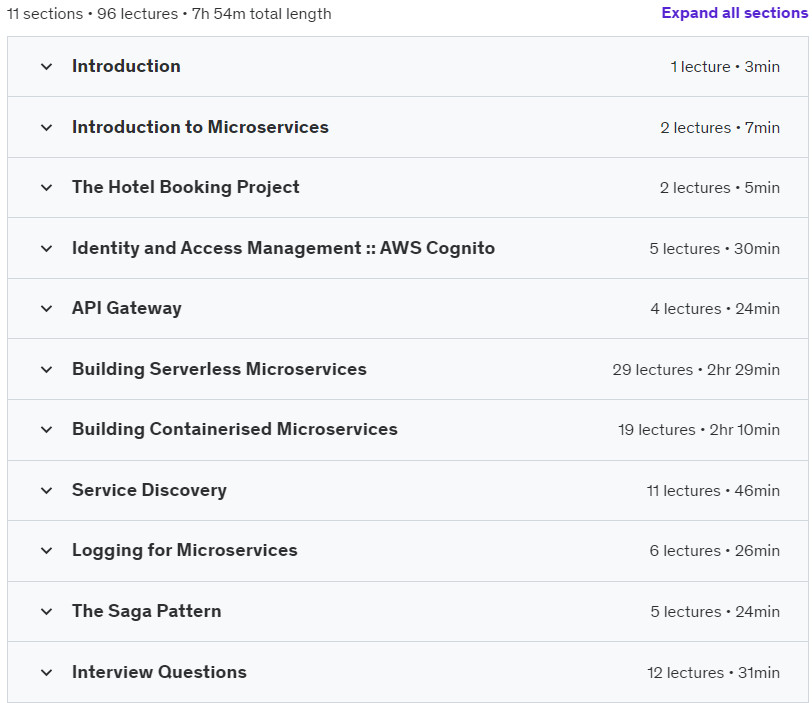Expand The Hotel Booking Project chevron
The image size is (812, 703).
47,187
